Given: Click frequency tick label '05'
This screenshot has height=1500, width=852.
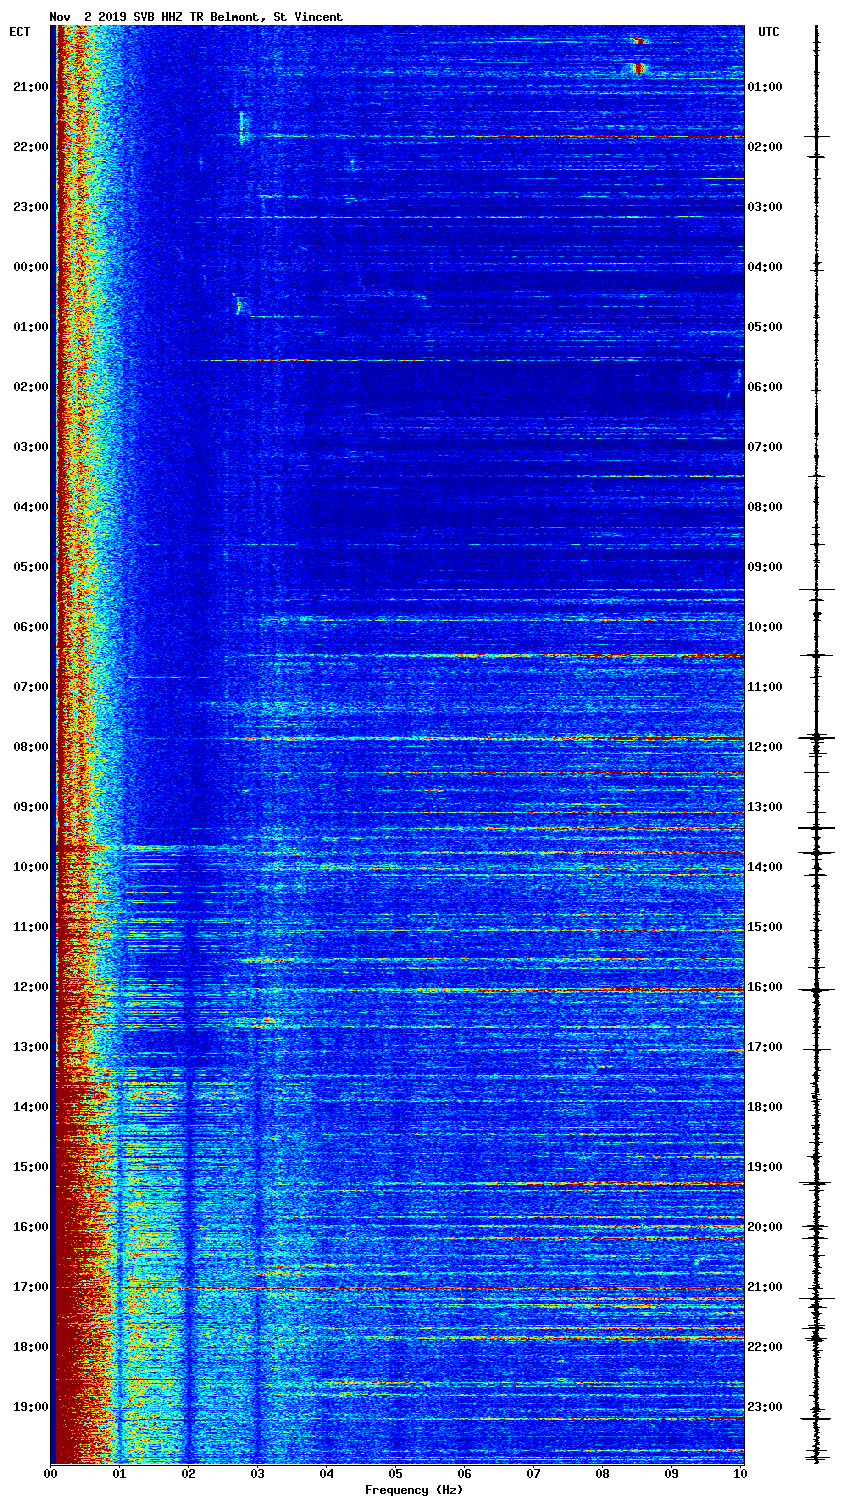Looking at the screenshot, I should (395, 1474).
